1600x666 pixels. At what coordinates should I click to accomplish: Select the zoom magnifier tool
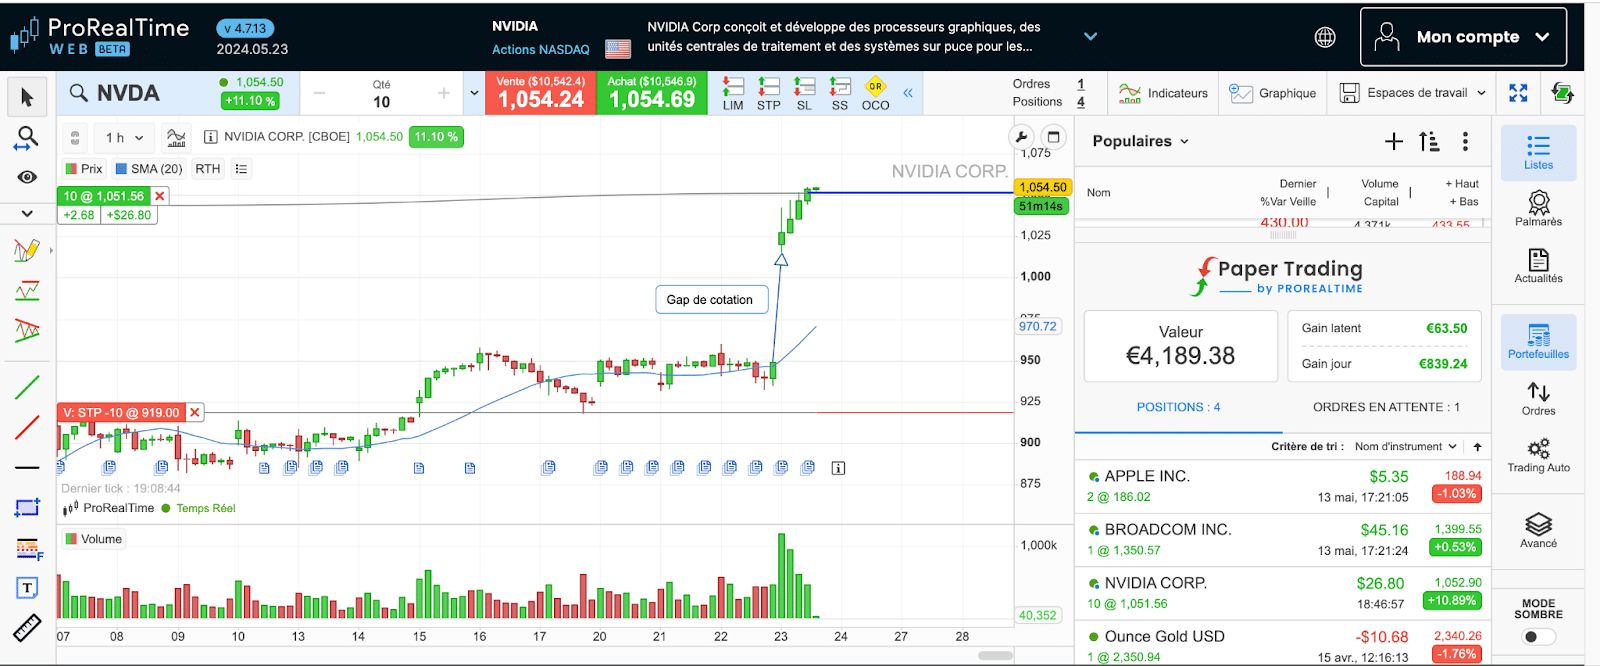27,138
